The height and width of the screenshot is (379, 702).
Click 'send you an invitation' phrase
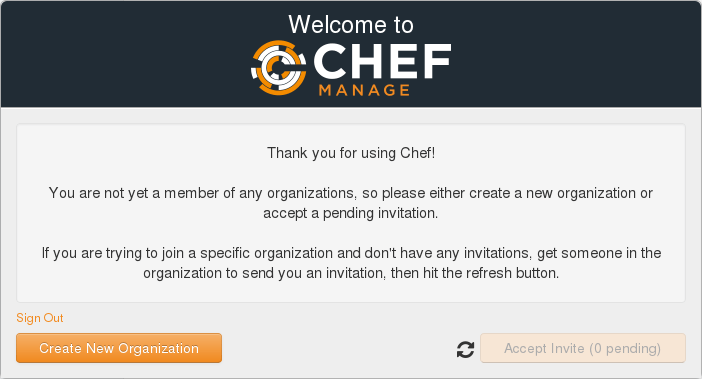[x=313, y=273]
